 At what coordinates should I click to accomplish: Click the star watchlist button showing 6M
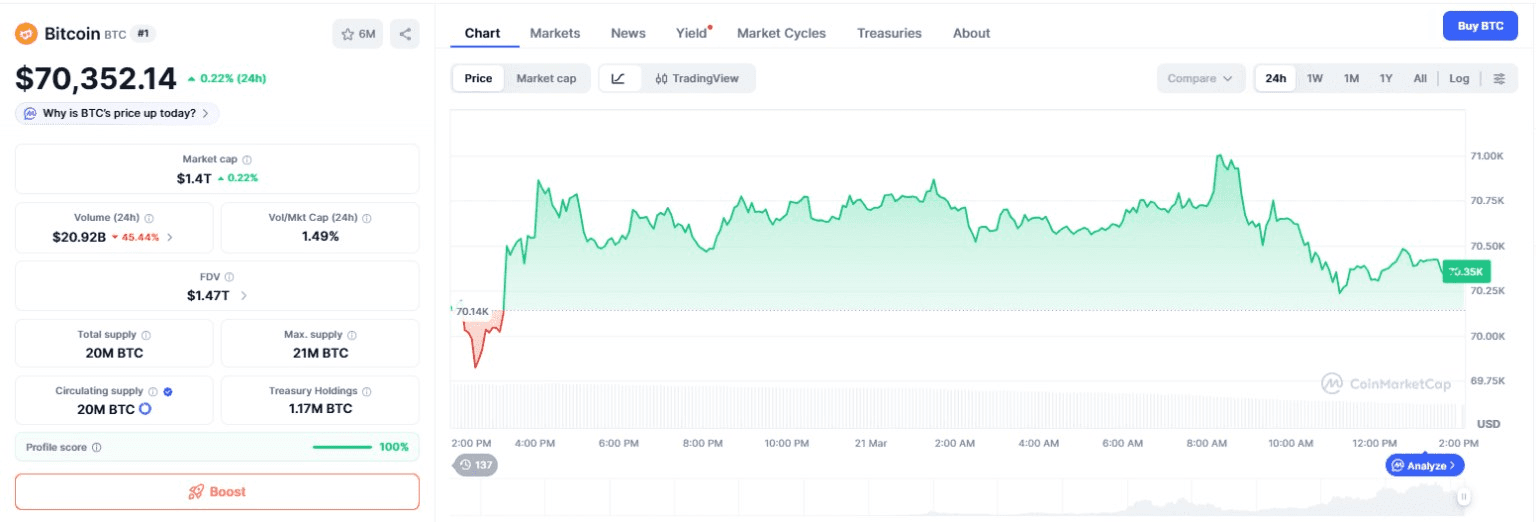pyautogui.click(x=358, y=34)
